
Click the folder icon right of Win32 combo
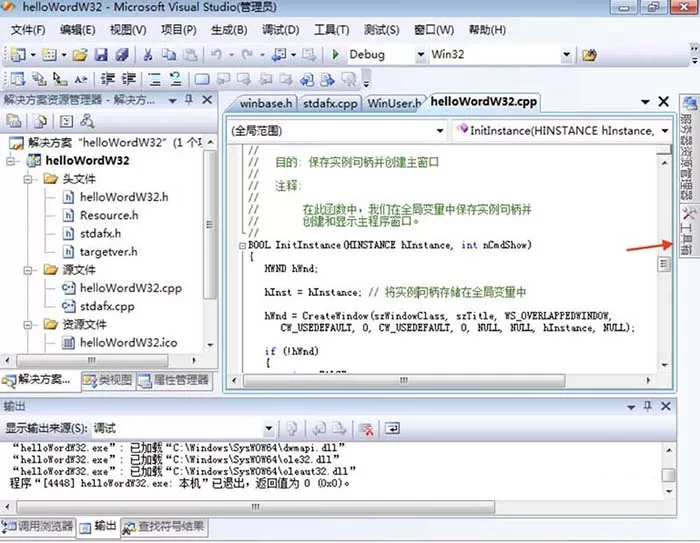point(589,55)
